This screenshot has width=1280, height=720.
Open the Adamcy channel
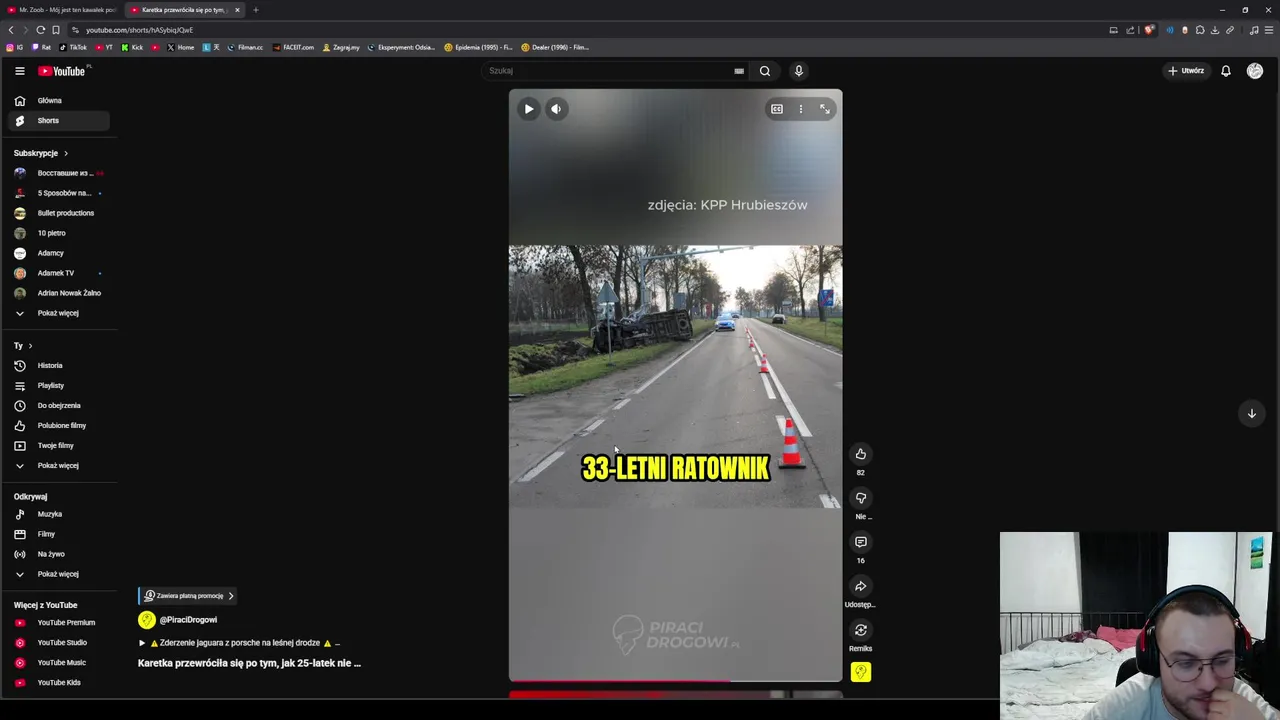click(59, 253)
